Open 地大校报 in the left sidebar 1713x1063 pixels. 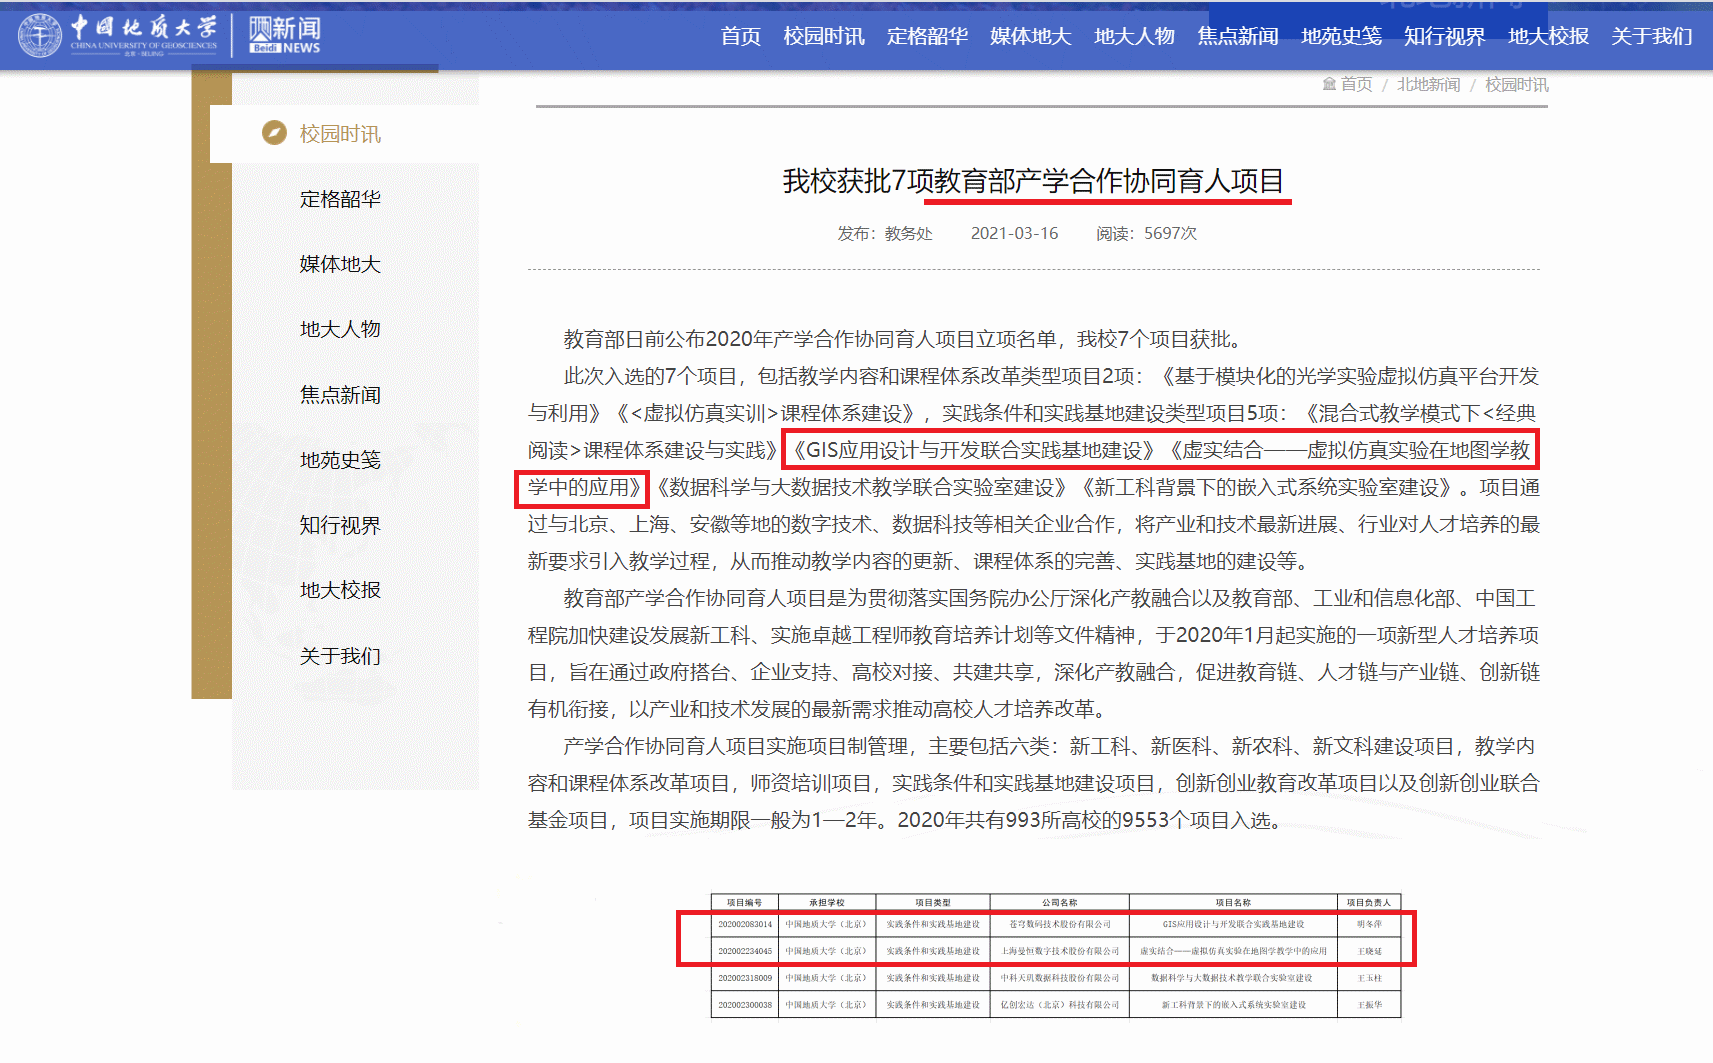click(340, 590)
